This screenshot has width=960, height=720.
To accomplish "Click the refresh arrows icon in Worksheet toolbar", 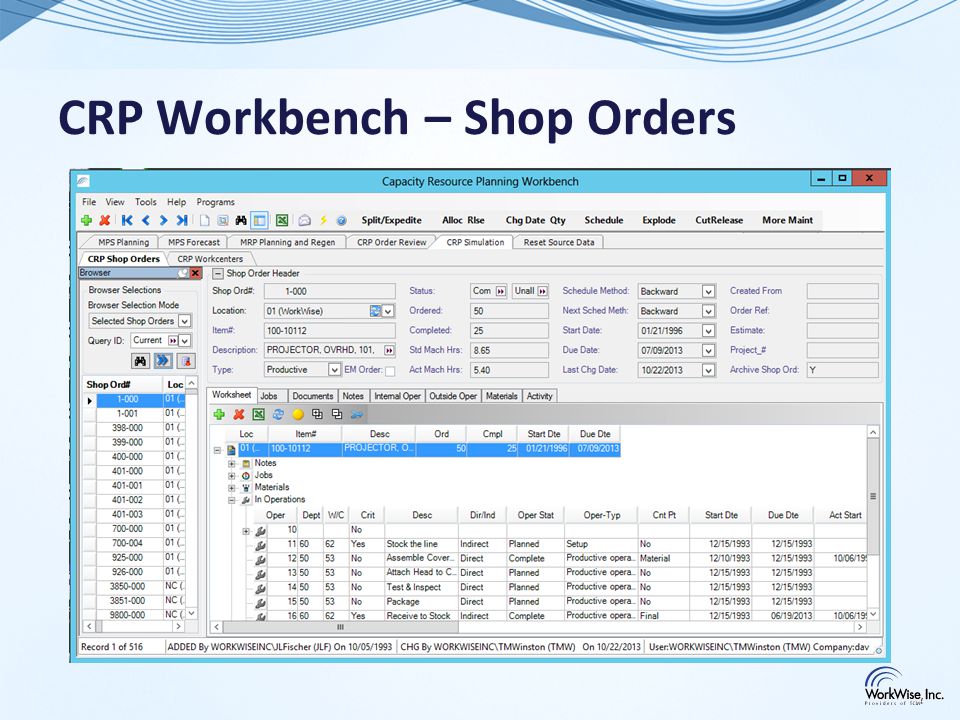I will point(278,414).
